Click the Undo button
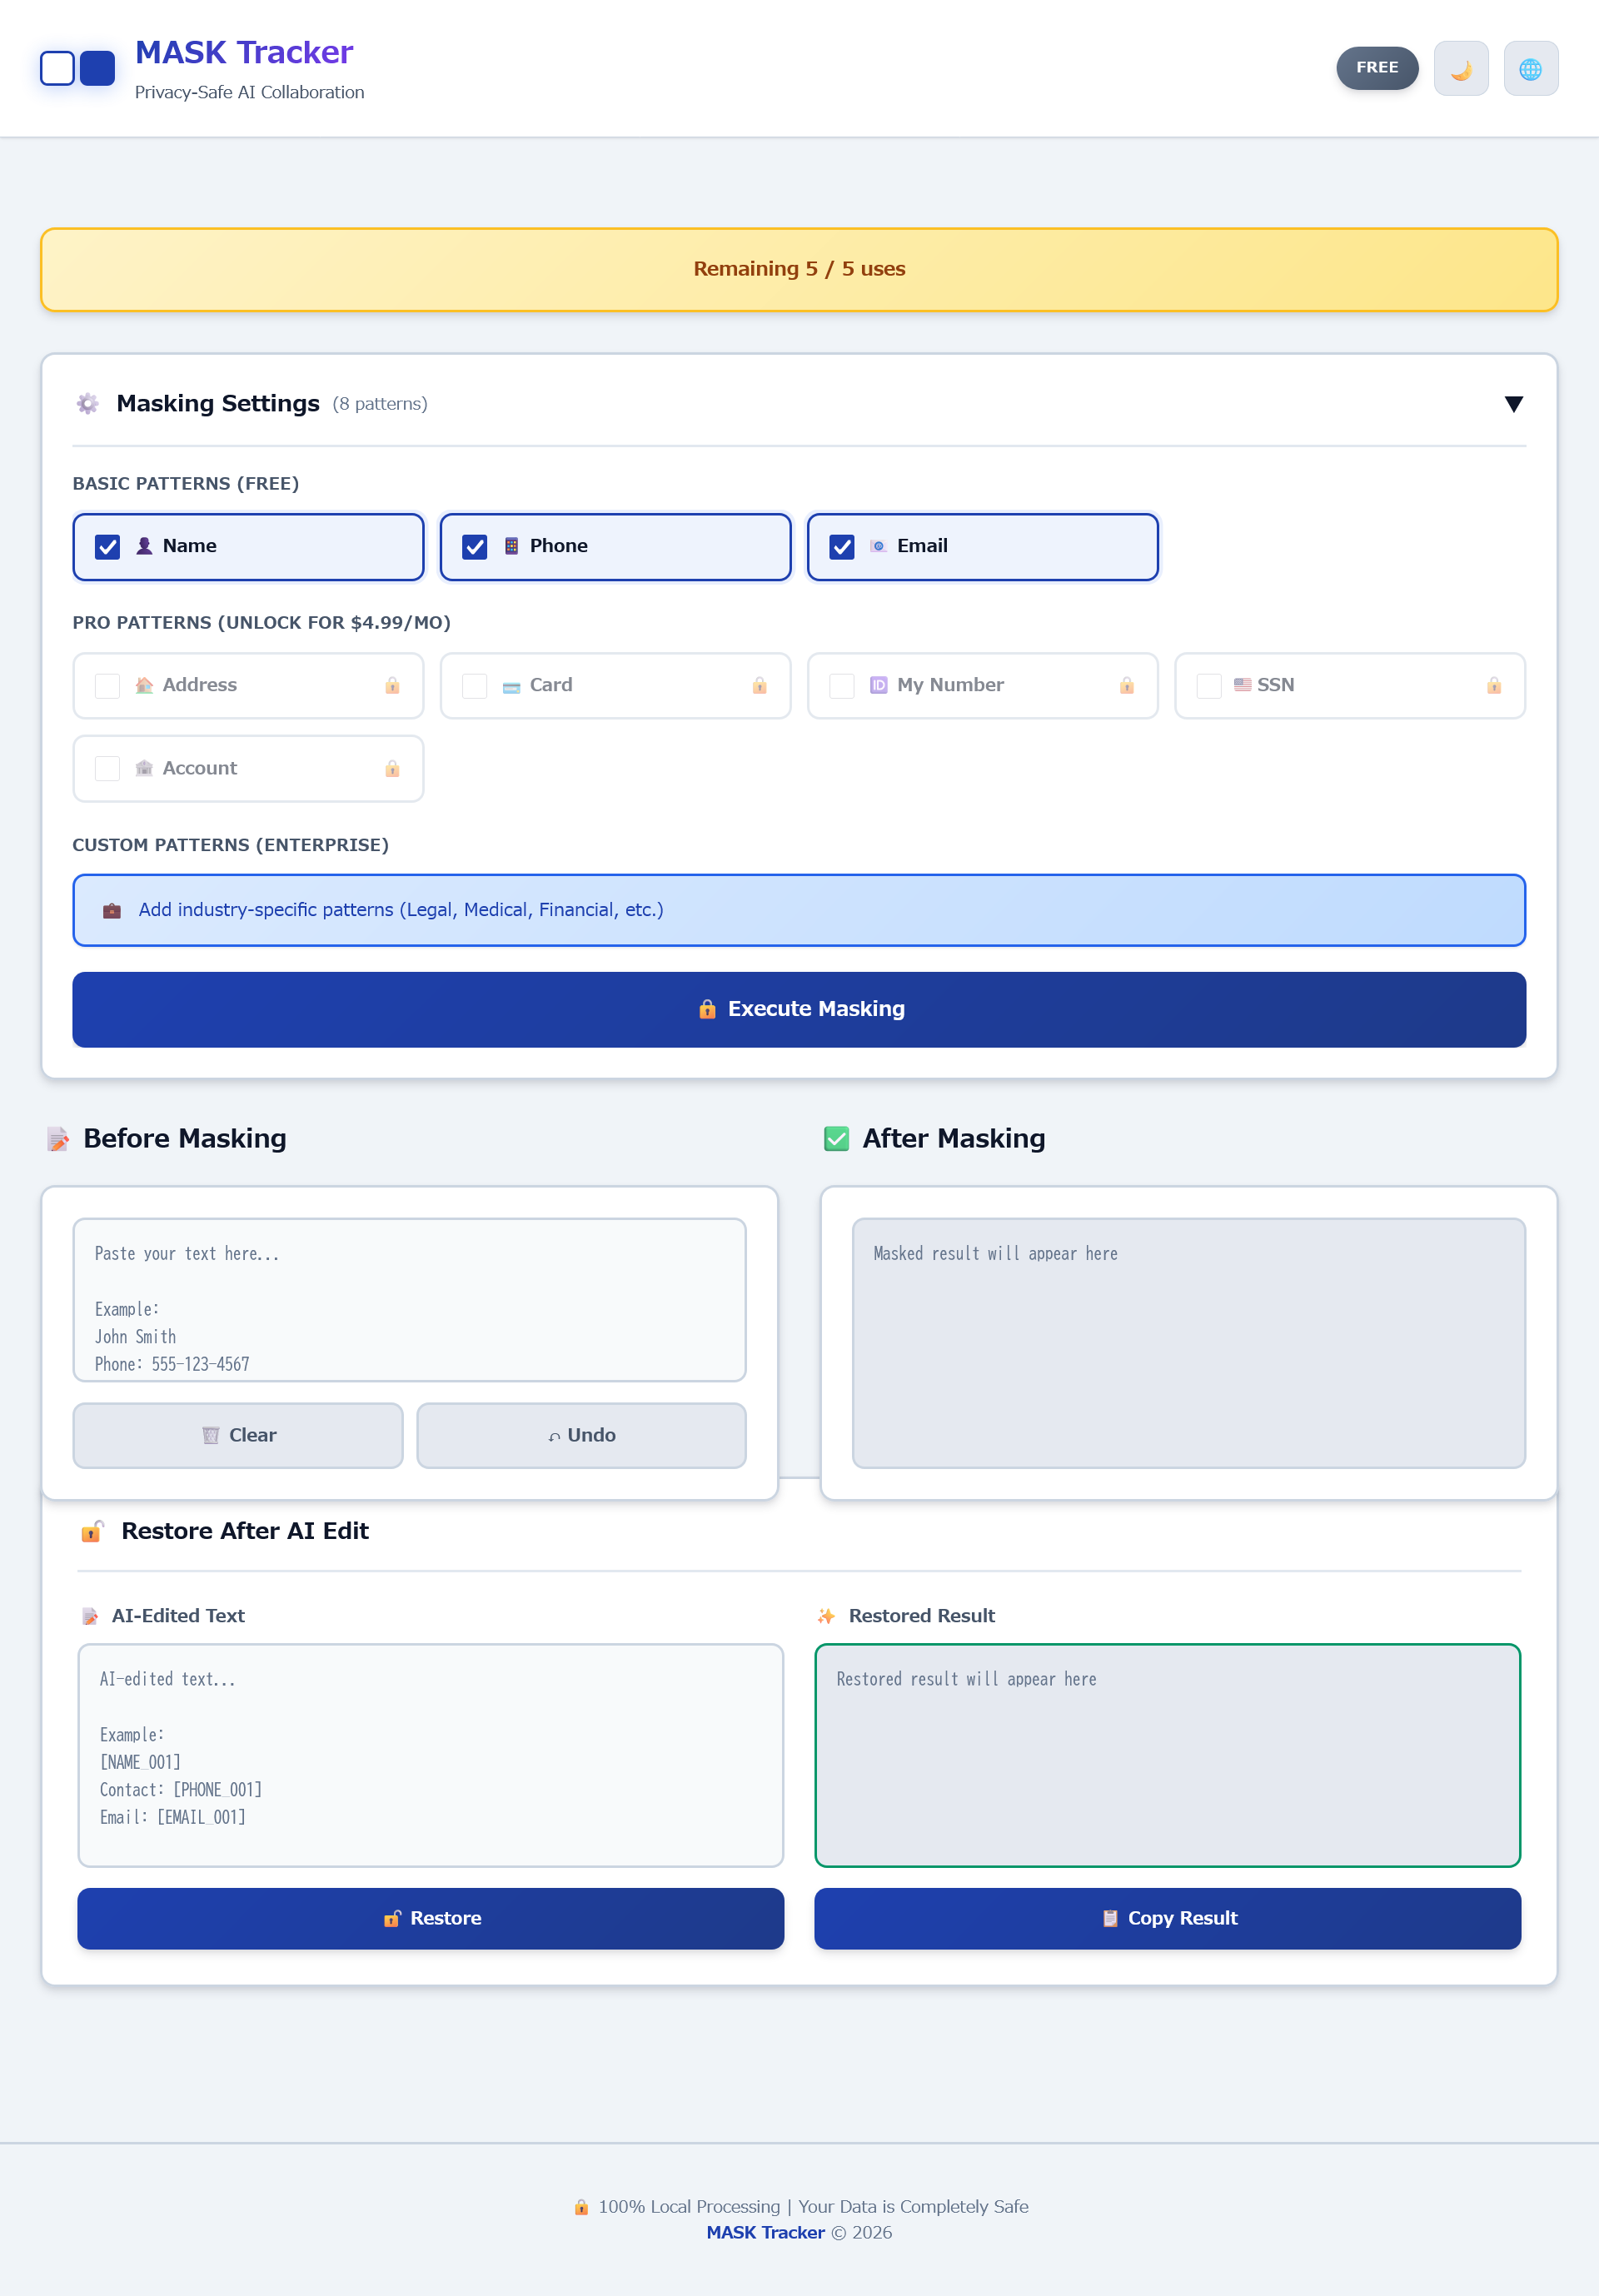Viewport: 1599px width, 2296px height. coord(581,1435)
